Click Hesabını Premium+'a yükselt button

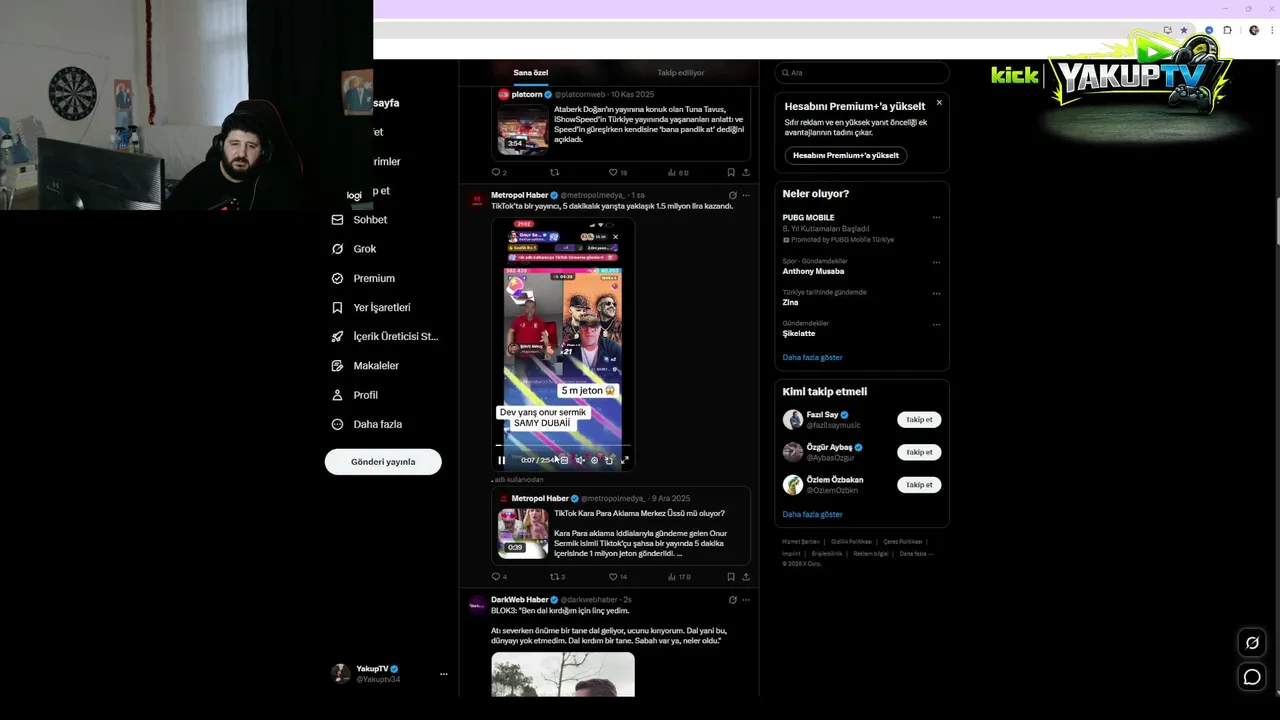(846, 156)
